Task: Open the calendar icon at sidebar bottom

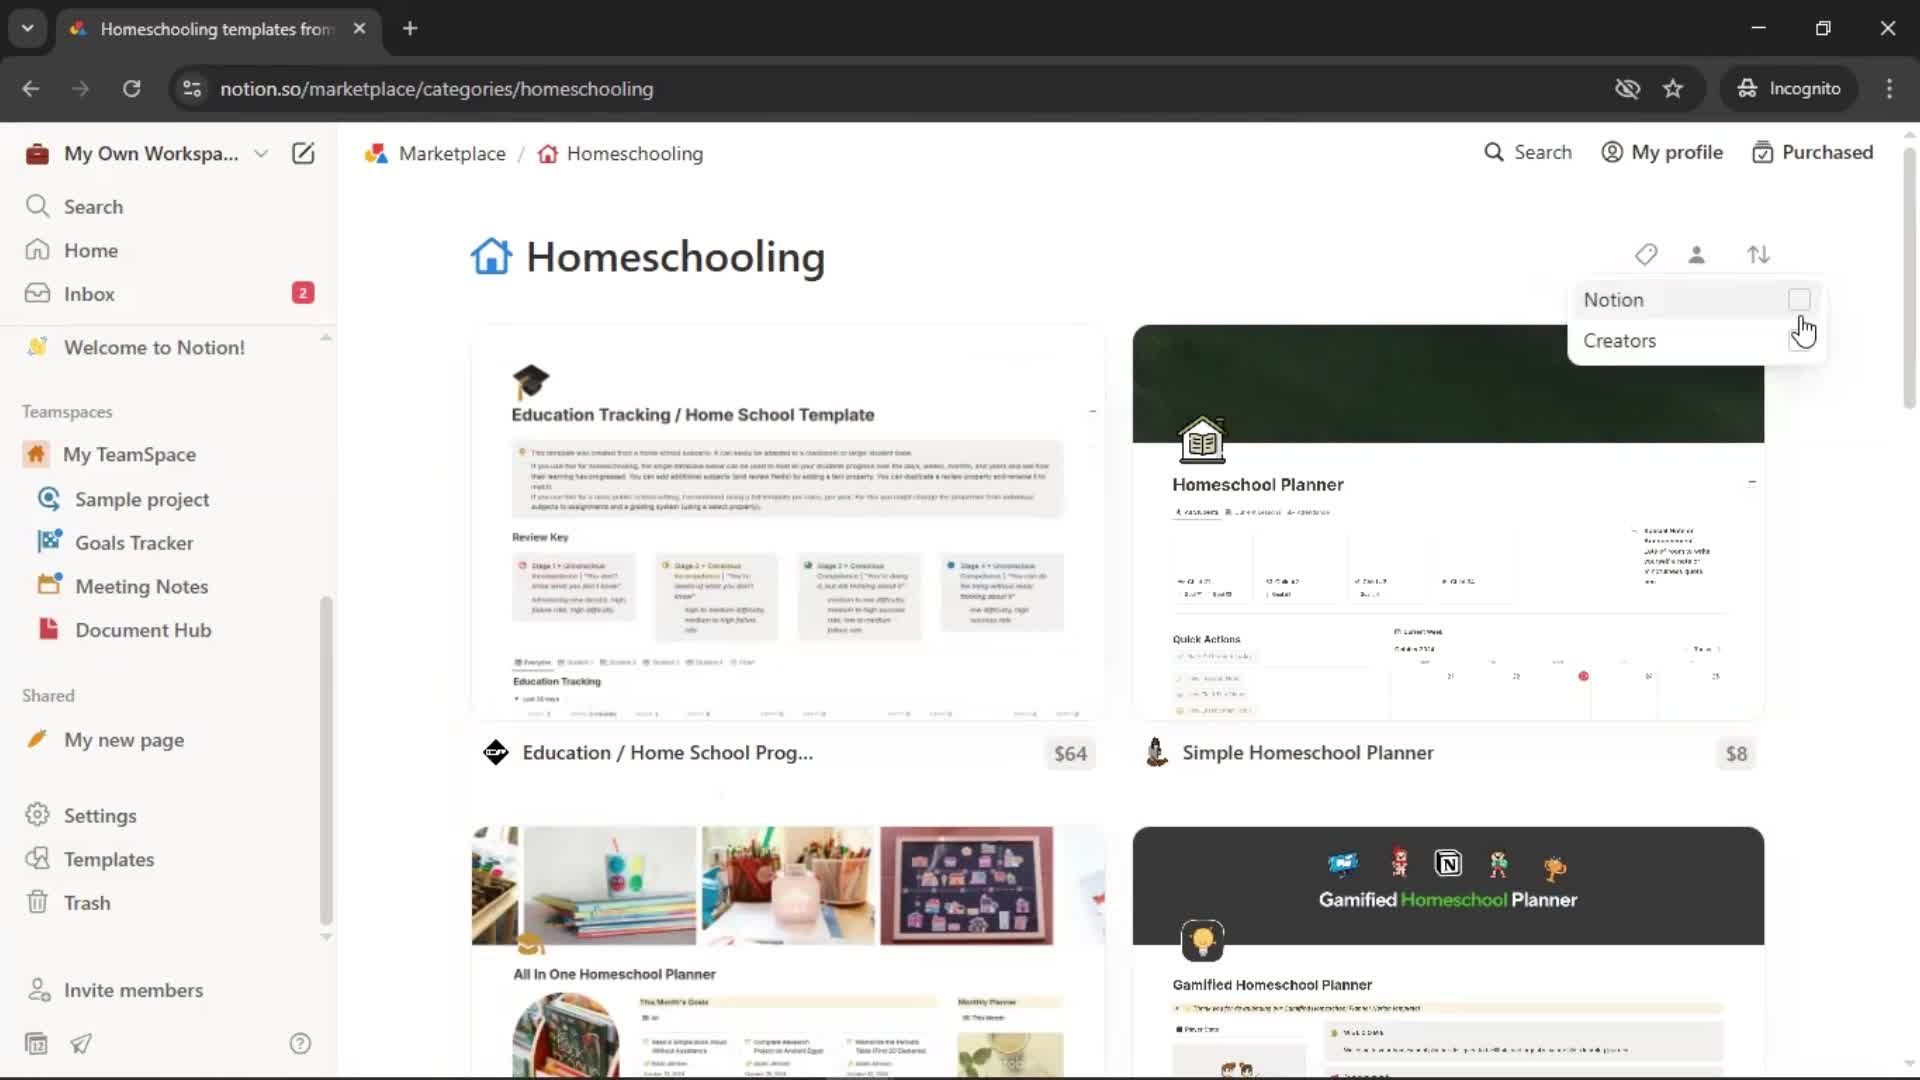Action: (36, 1043)
